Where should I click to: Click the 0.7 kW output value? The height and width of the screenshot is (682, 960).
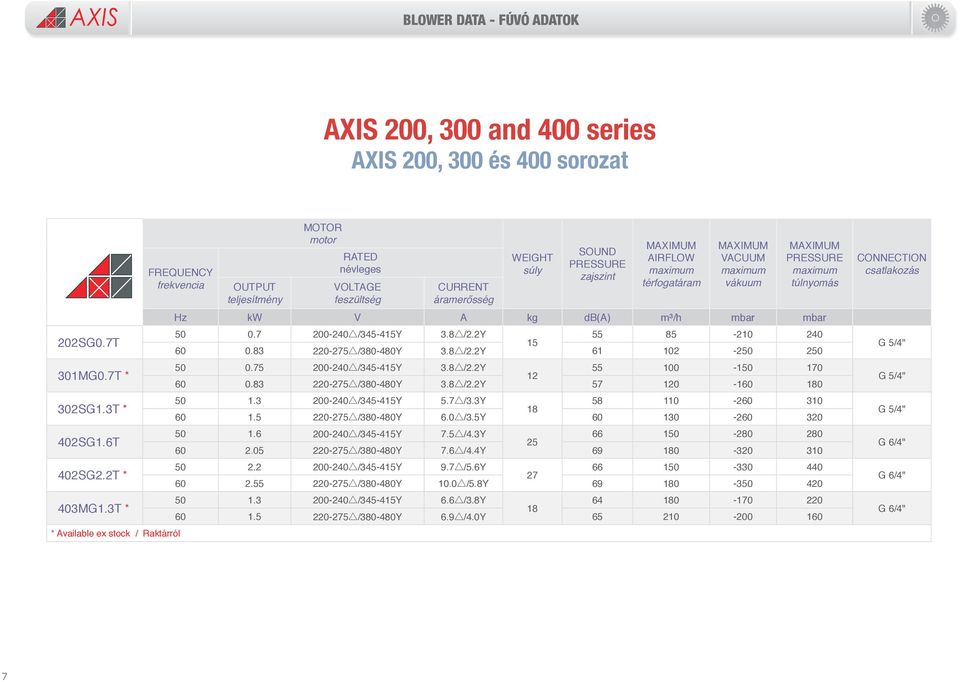point(255,334)
